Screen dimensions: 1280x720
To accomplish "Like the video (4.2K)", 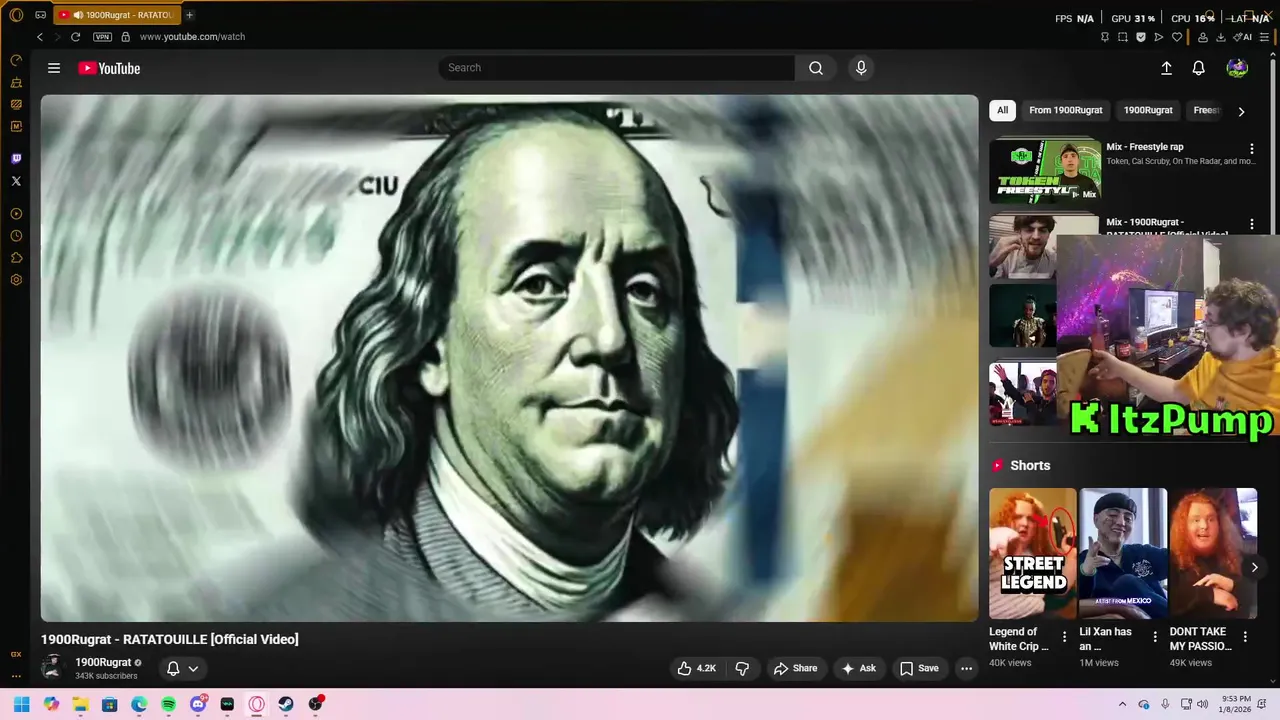I will pyautogui.click(x=697, y=668).
